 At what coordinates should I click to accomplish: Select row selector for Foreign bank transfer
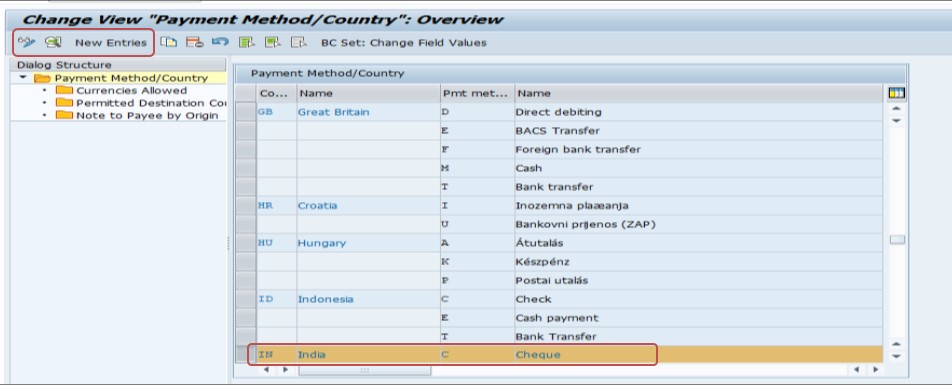pyautogui.click(x=246, y=149)
